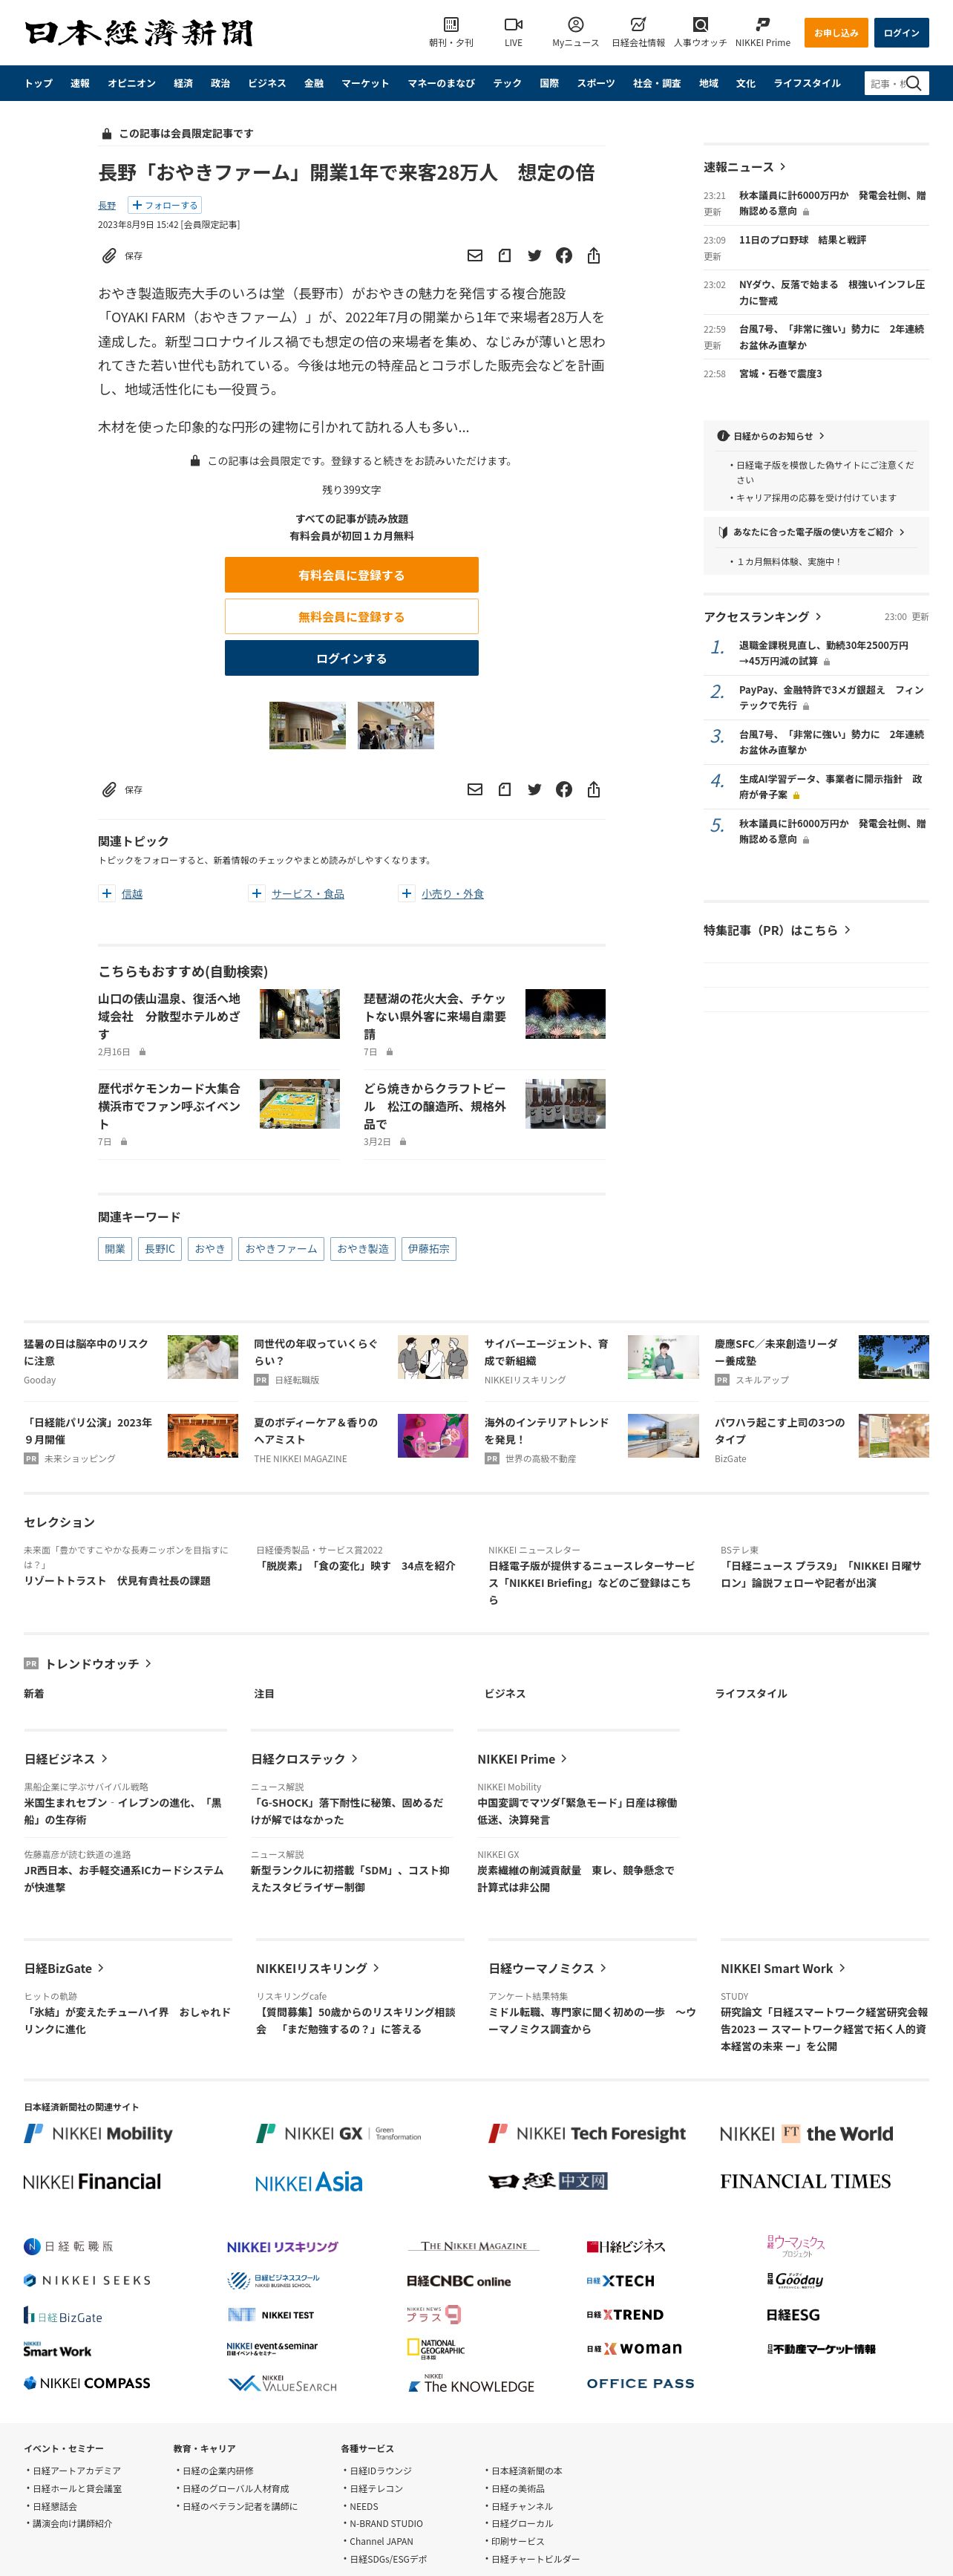Image resolution: width=953 pixels, height=2576 pixels.
Task: Expand 速報ニュース section chevron
Action: coord(783,167)
